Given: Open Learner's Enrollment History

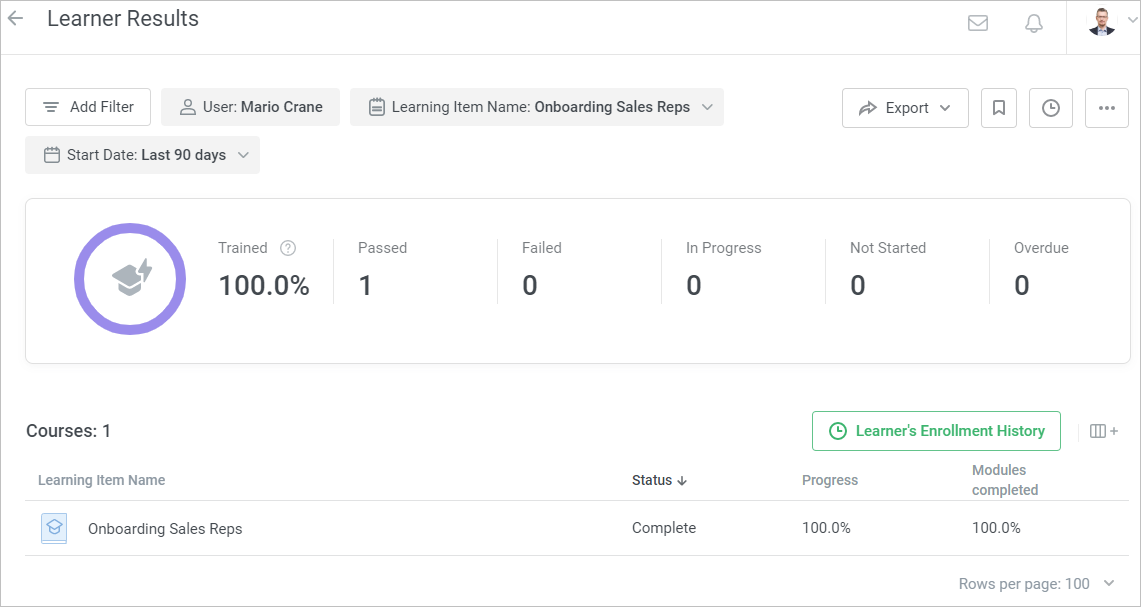Looking at the screenshot, I should click(936, 431).
